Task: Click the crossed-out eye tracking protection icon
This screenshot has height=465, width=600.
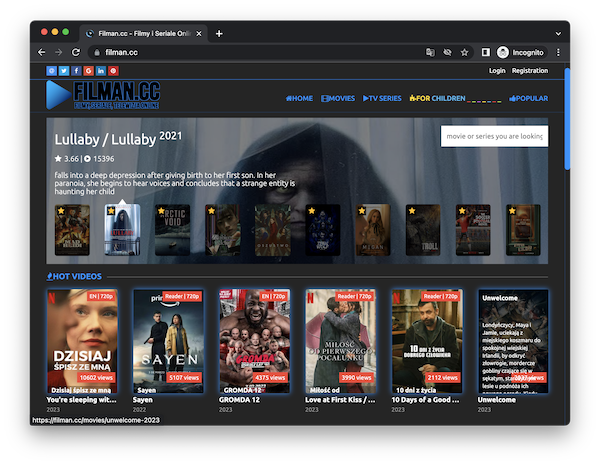Action: pyautogui.click(x=447, y=52)
